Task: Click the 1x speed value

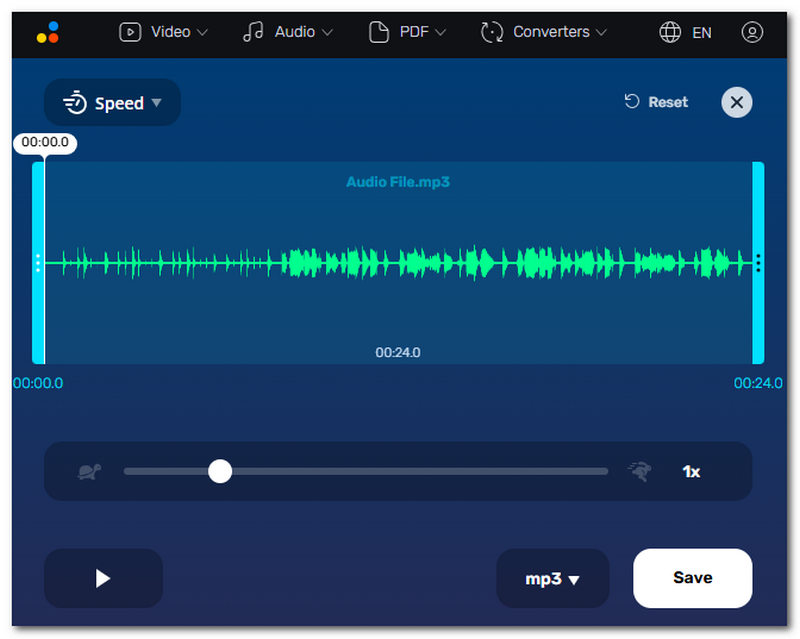Action: click(x=691, y=472)
